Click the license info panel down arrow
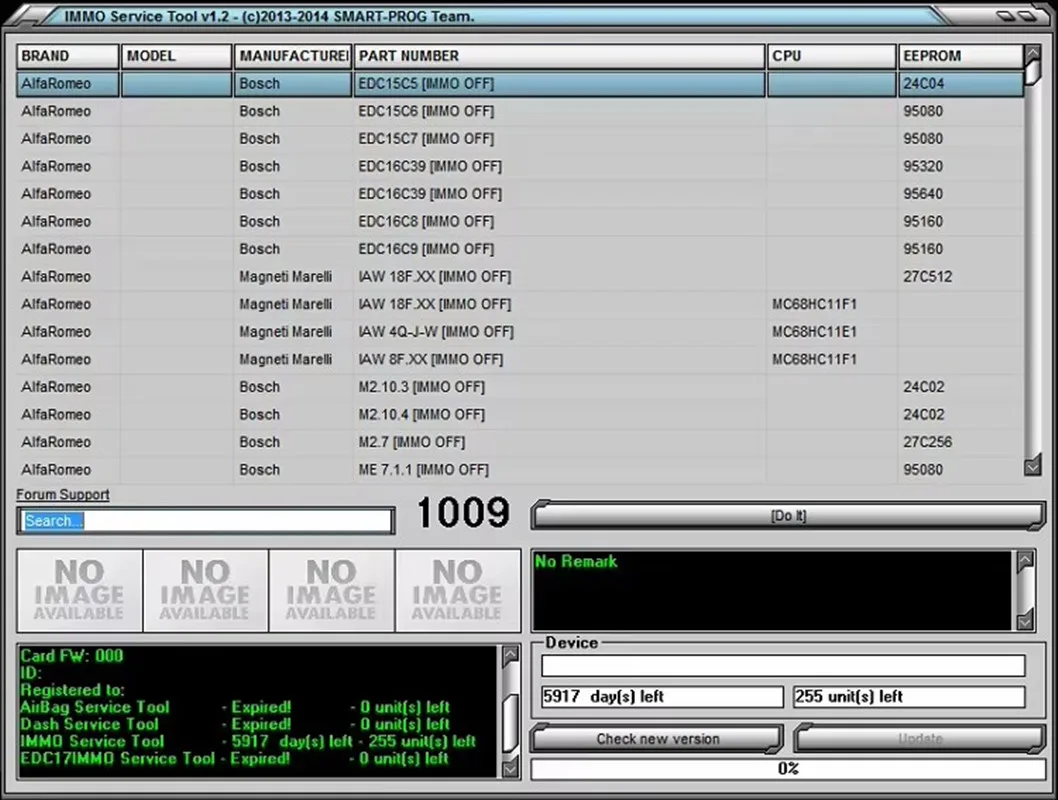 [510, 770]
